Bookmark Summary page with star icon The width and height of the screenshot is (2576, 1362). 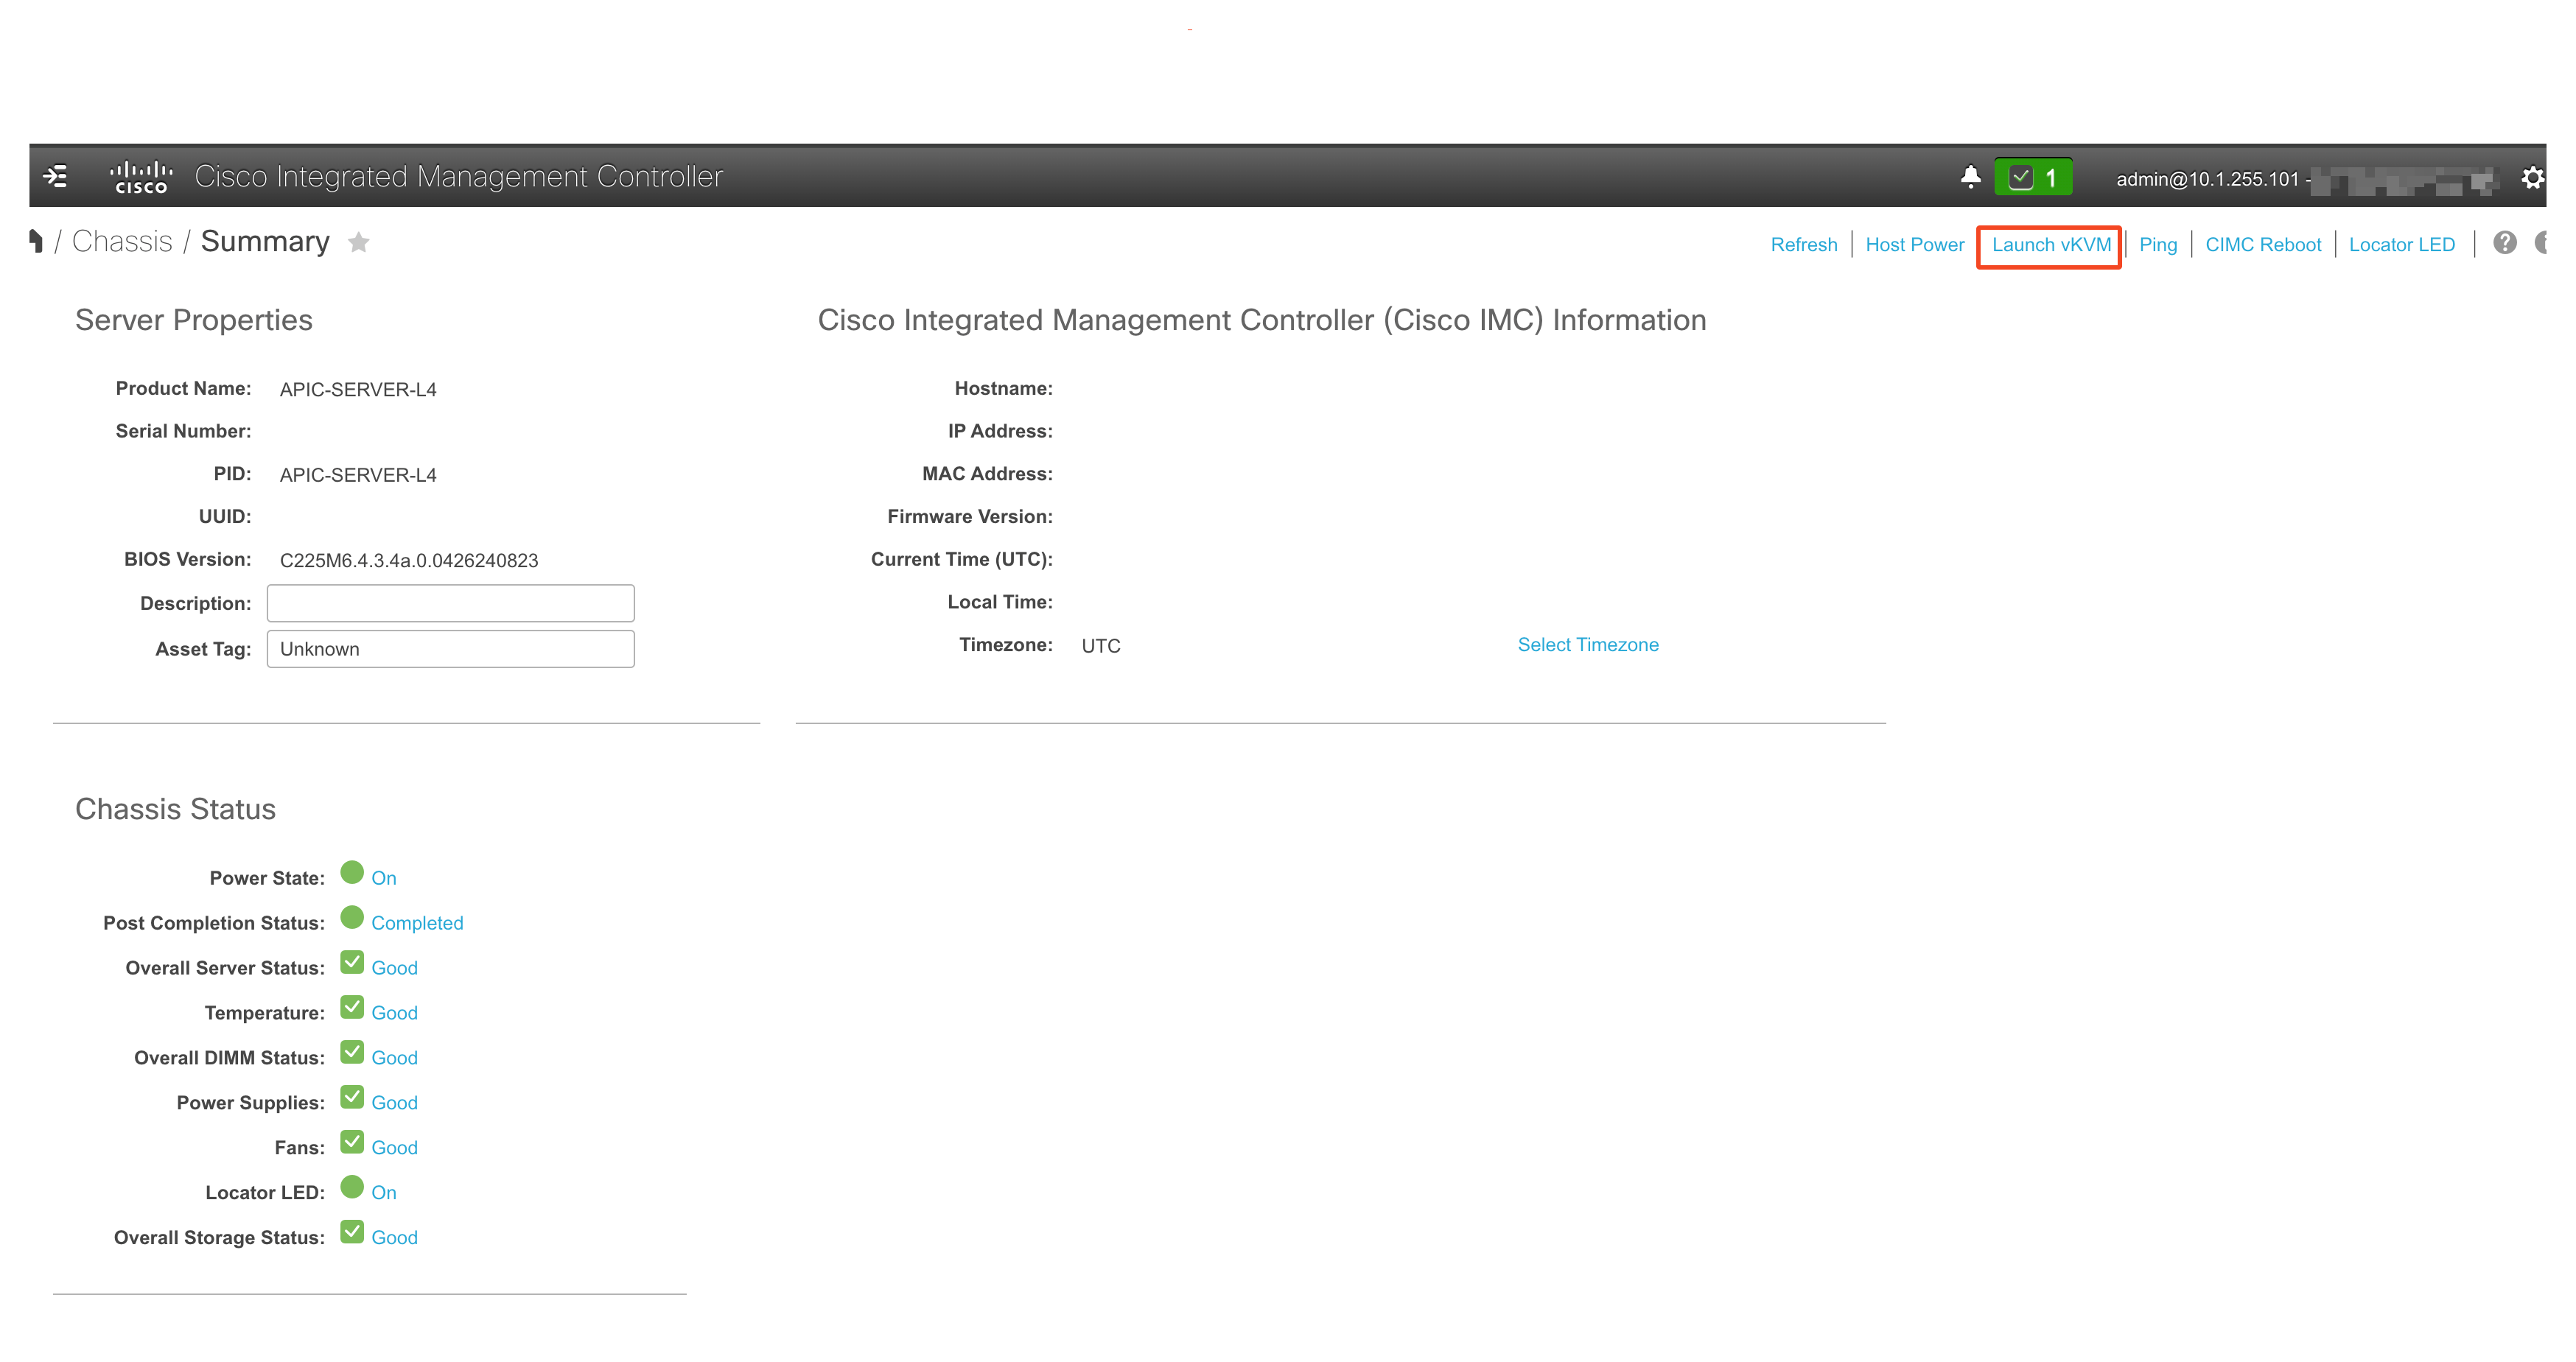(359, 242)
